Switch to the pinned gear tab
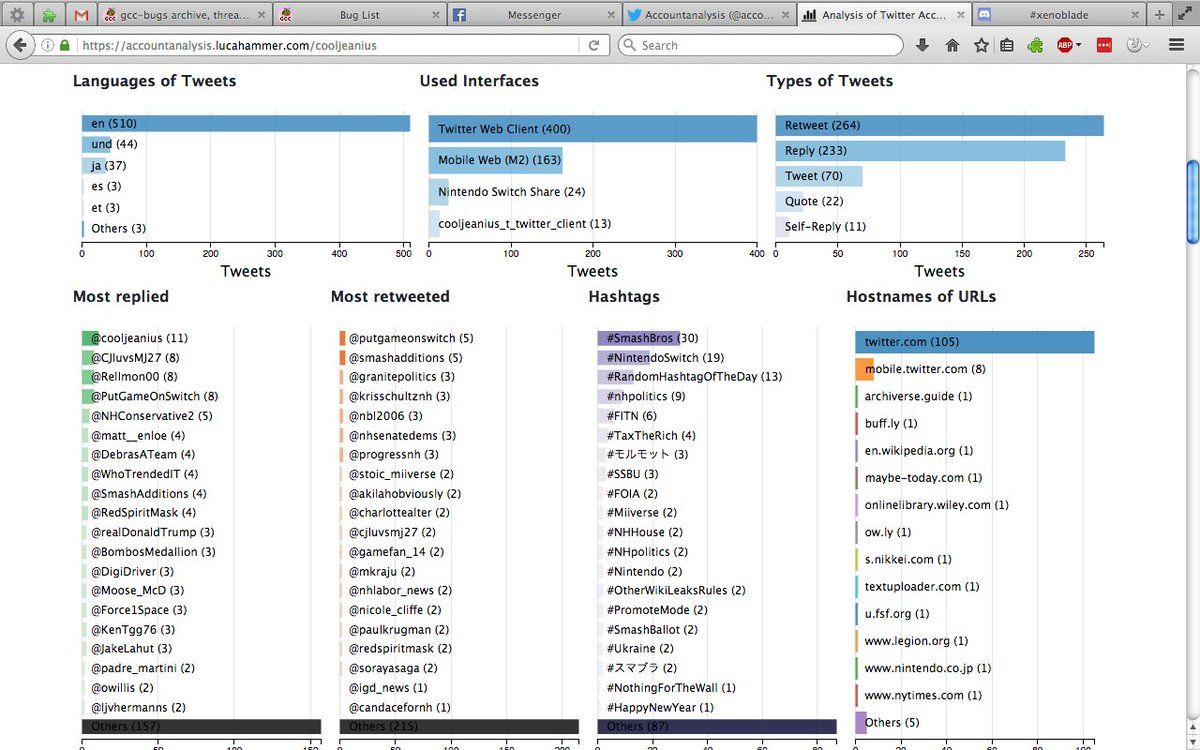Image resolution: width=1200 pixels, height=750 pixels. tap(18, 15)
